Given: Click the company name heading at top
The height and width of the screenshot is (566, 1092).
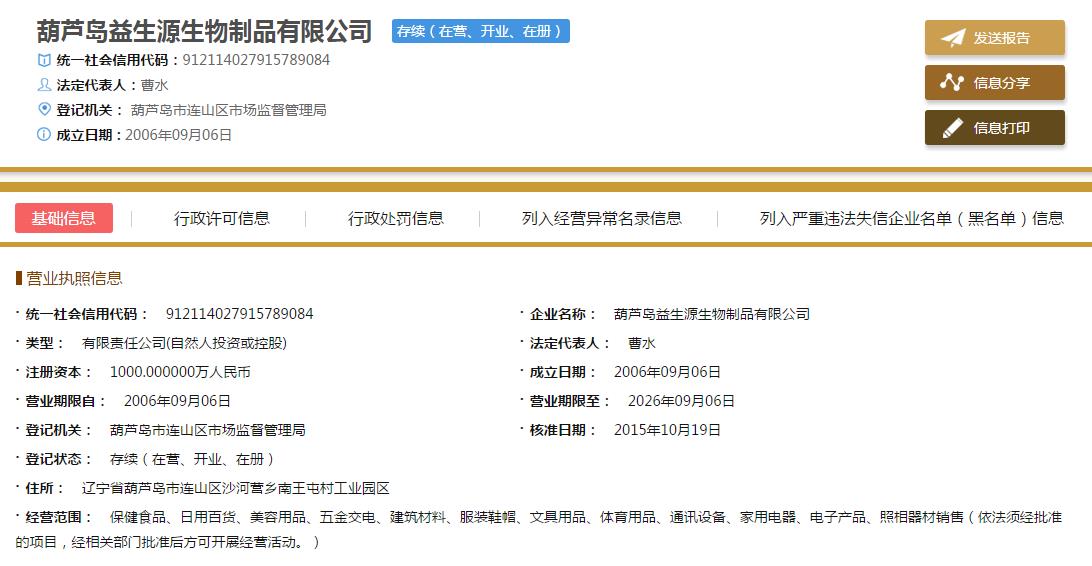Looking at the screenshot, I should (x=204, y=31).
